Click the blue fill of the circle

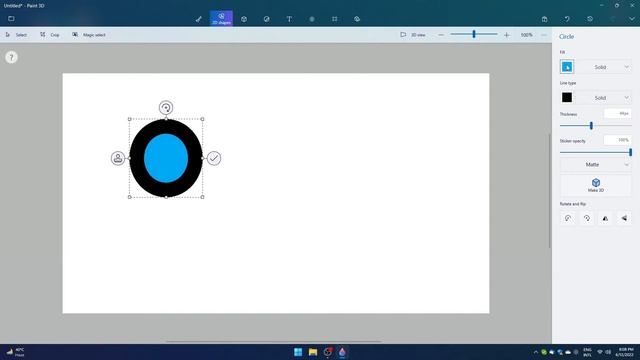coord(166,158)
